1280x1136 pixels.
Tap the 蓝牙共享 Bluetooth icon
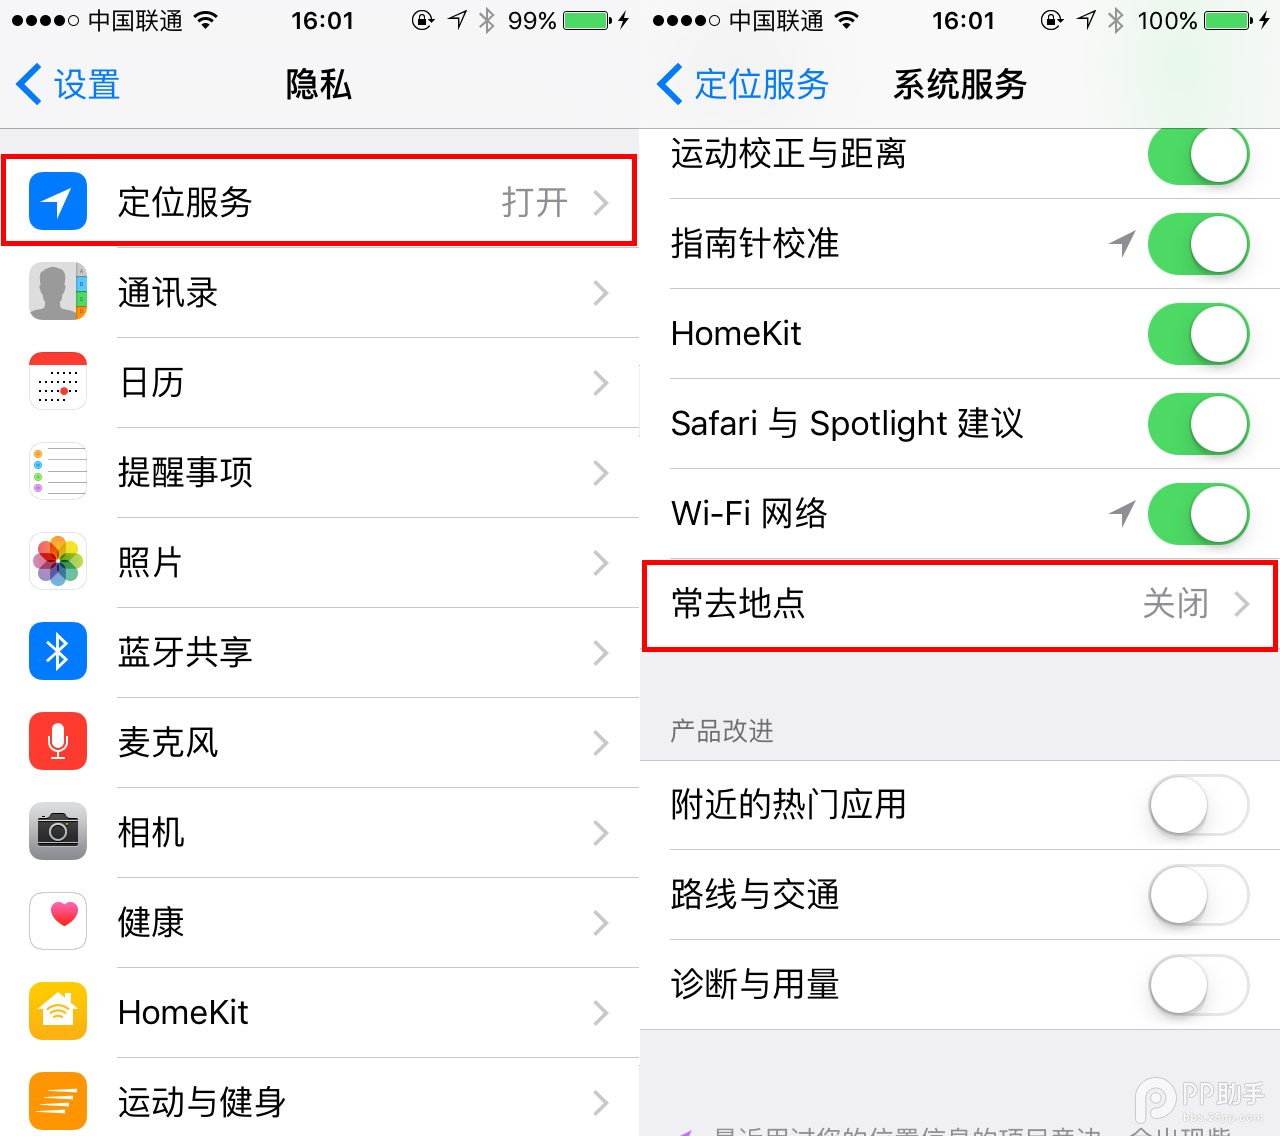pyautogui.click(x=58, y=652)
